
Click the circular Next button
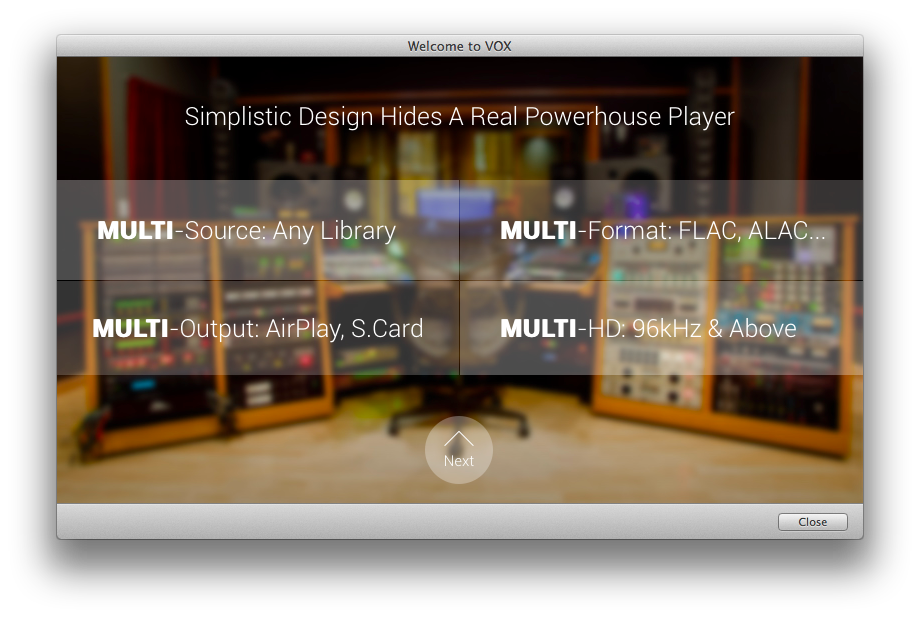coord(459,450)
